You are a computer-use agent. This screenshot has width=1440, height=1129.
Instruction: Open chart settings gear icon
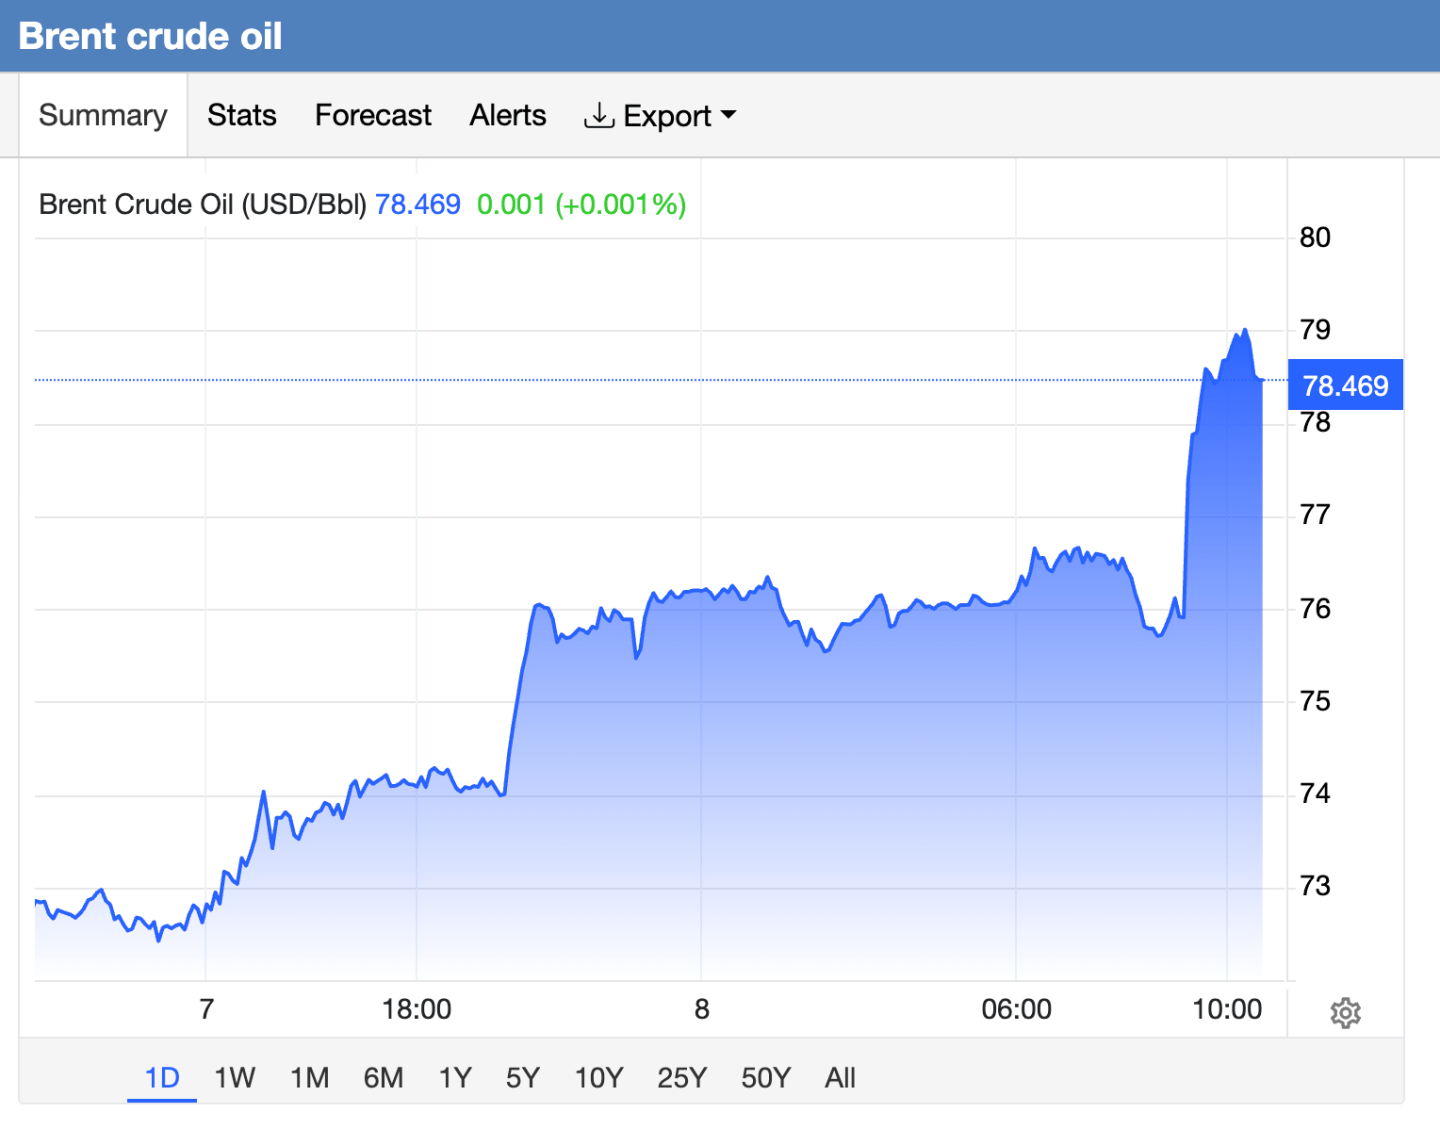1345,1013
